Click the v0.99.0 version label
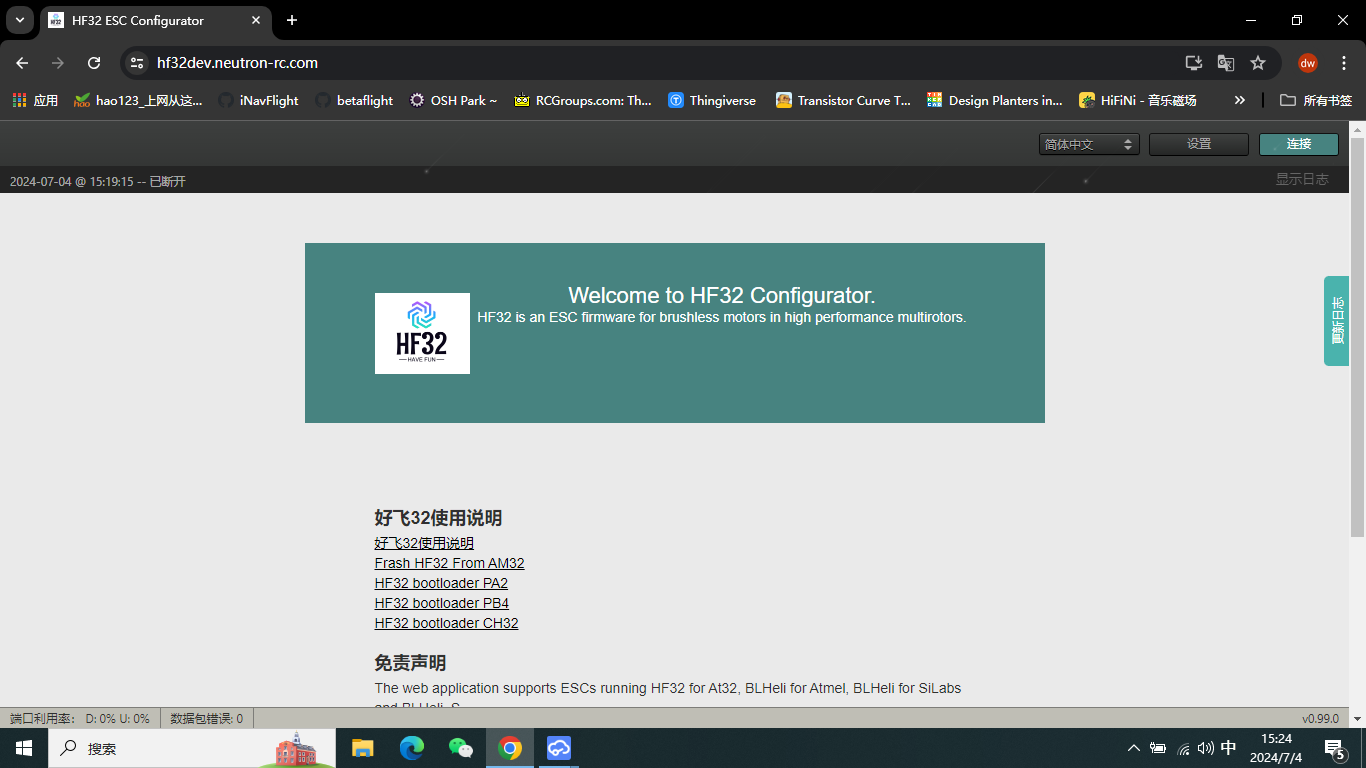This screenshot has height=768, width=1366. click(x=1320, y=718)
